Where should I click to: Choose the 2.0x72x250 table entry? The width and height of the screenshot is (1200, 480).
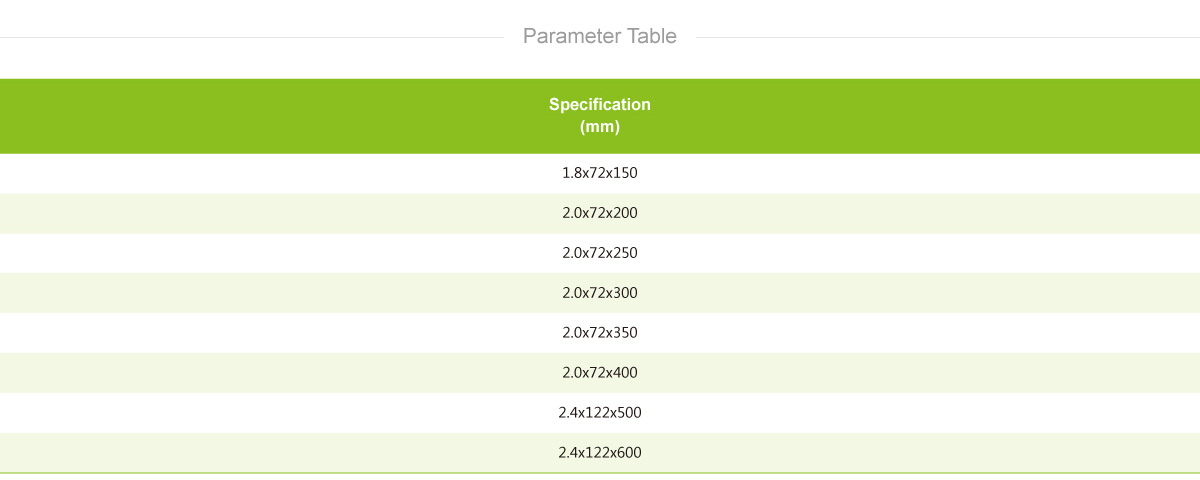[x=600, y=253]
